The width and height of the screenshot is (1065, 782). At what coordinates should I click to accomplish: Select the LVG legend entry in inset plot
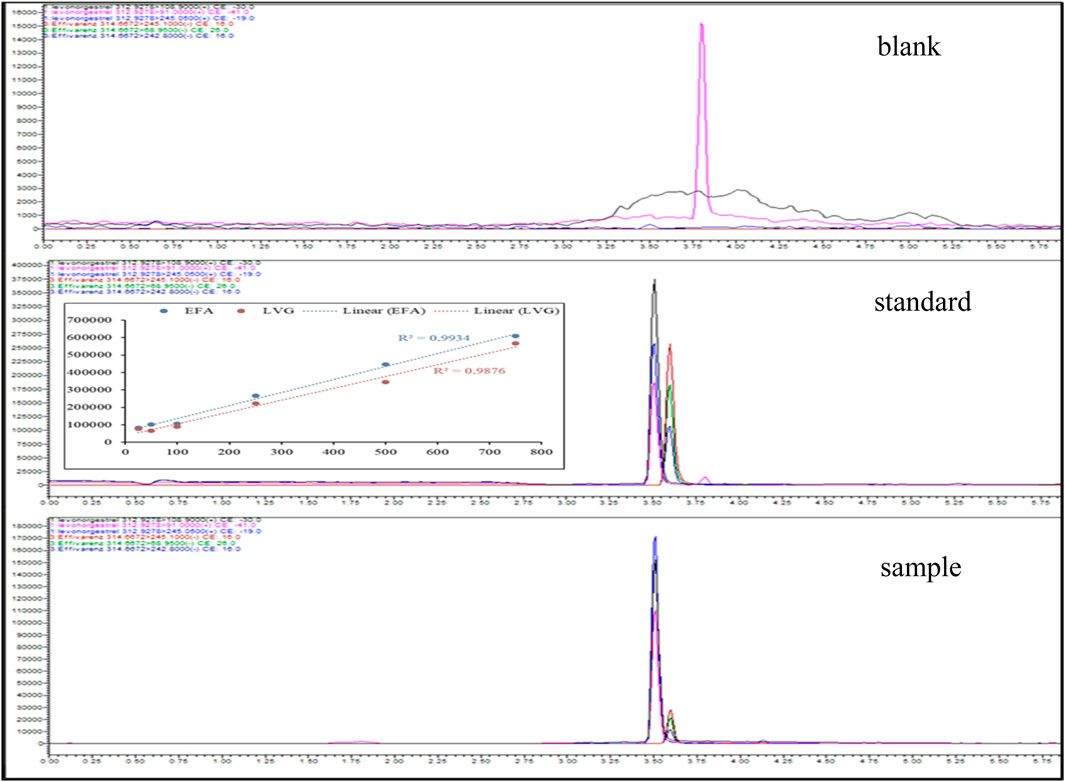[266, 310]
